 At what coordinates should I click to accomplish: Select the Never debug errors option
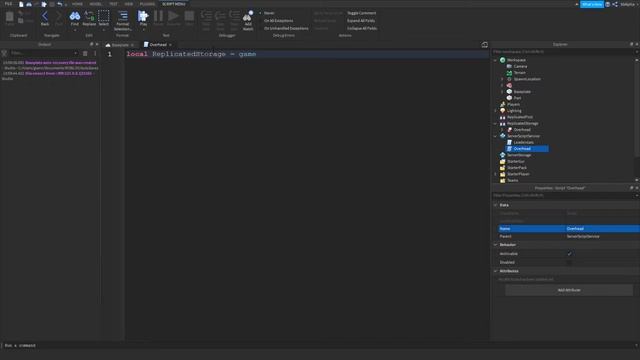(269, 13)
